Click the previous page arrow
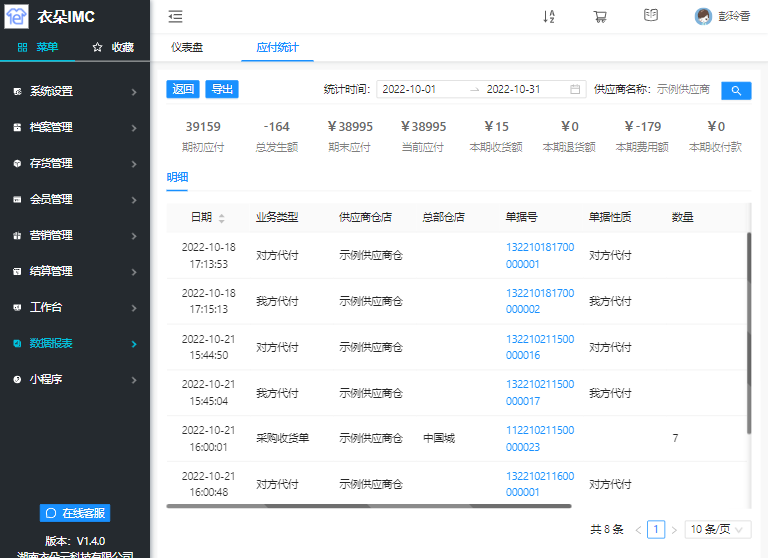Image resolution: width=768 pixels, height=558 pixels. (x=638, y=530)
